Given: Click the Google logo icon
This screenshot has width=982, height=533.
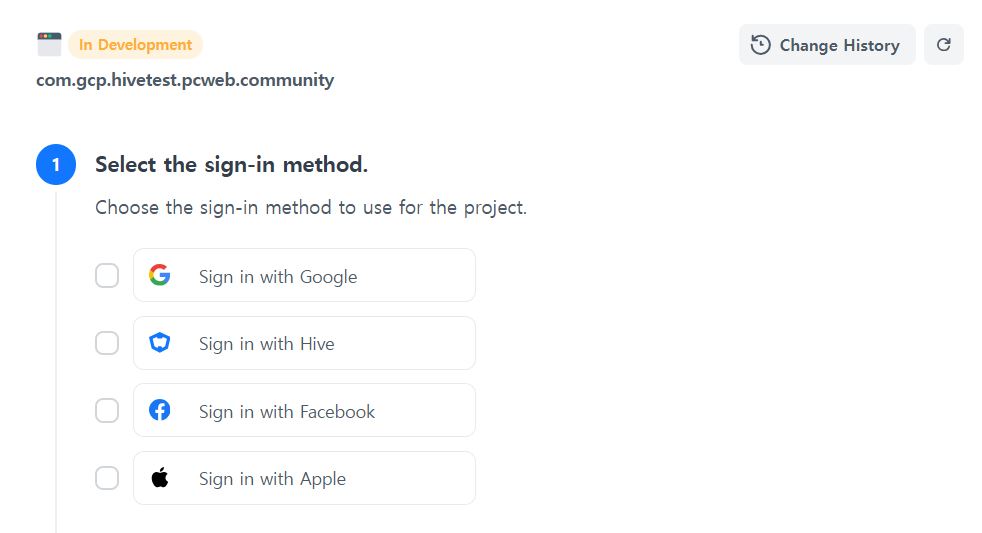Looking at the screenshot, I should pos(160,275).
